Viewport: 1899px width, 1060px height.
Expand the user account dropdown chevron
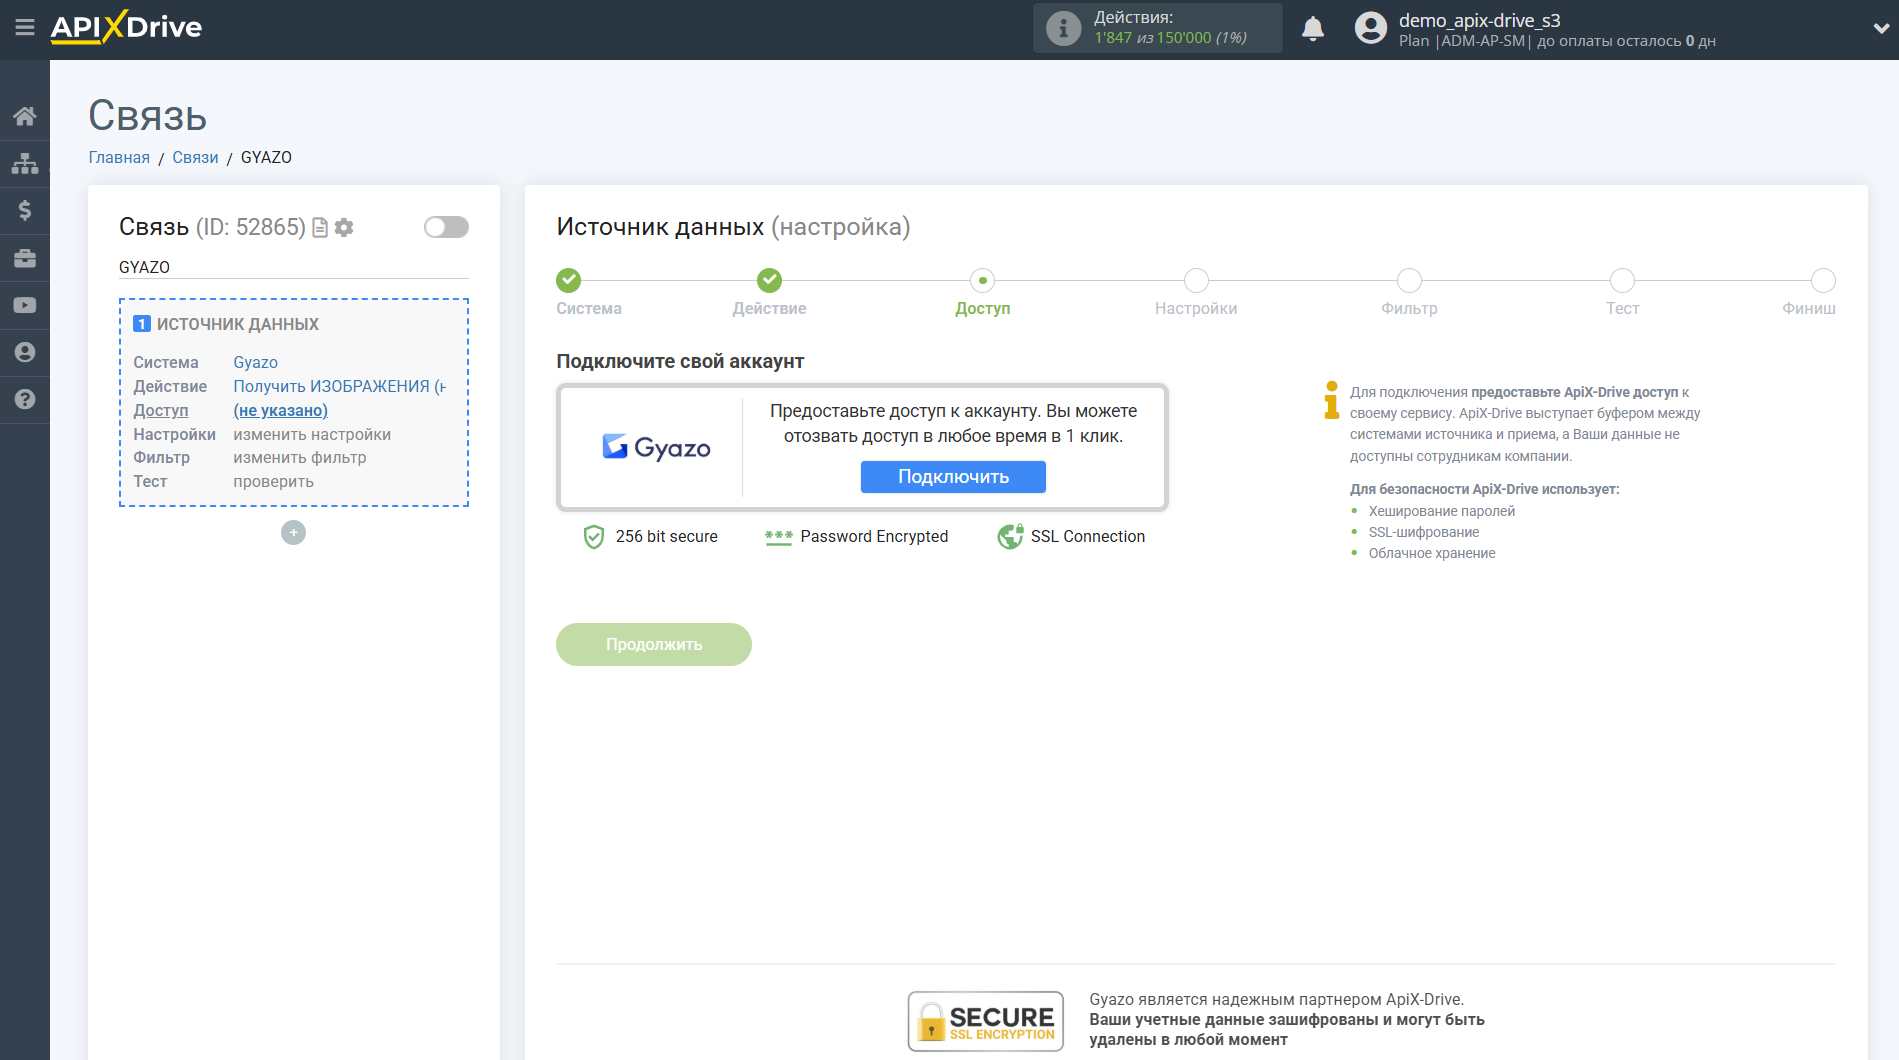[1880, 29]
